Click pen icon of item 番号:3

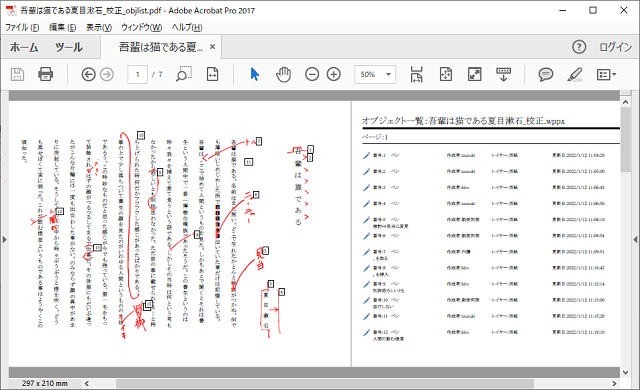[366, 188]
